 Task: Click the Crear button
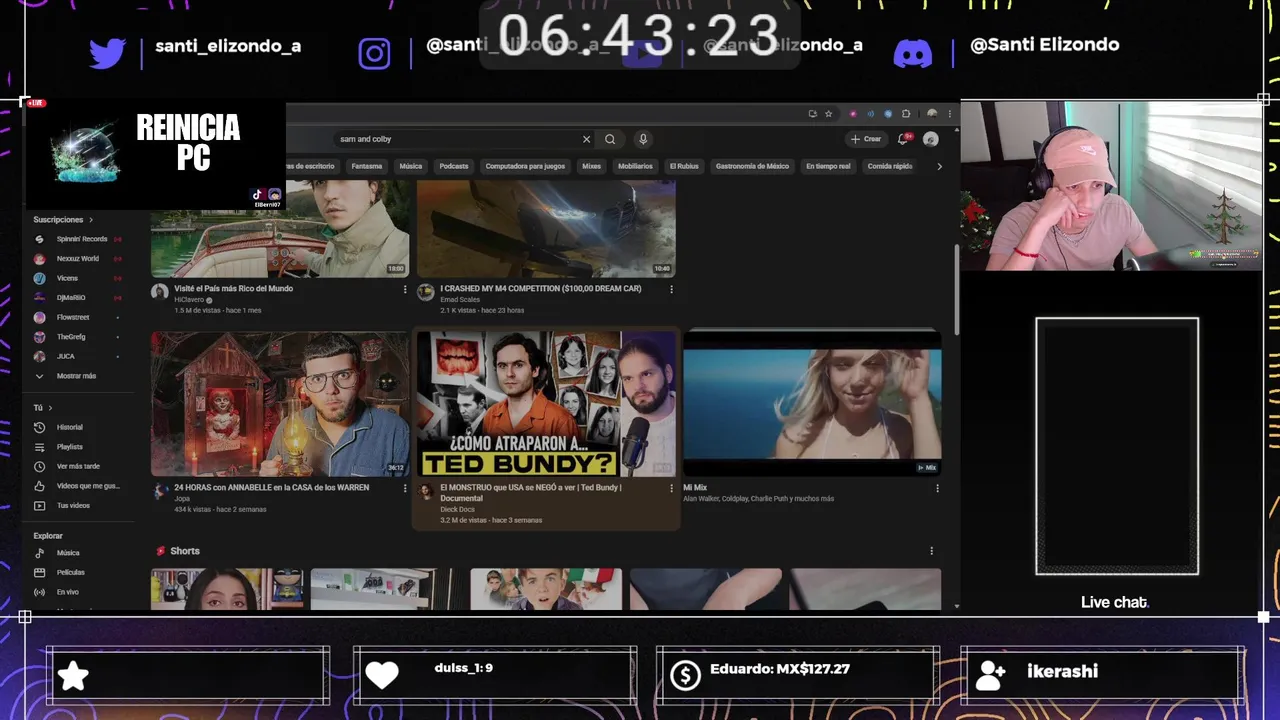(x=866, y=139)
